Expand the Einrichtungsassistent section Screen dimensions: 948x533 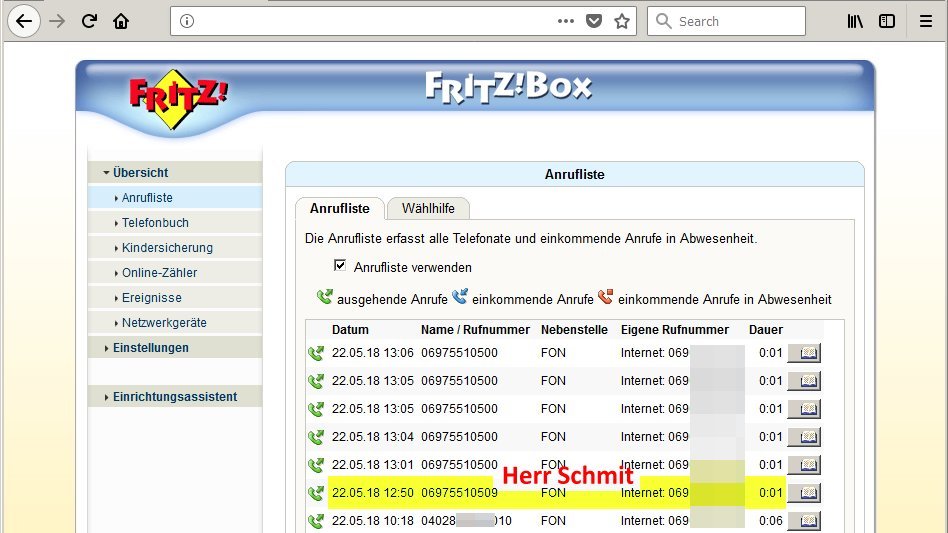pyautogui.click(x=175, y=396)
